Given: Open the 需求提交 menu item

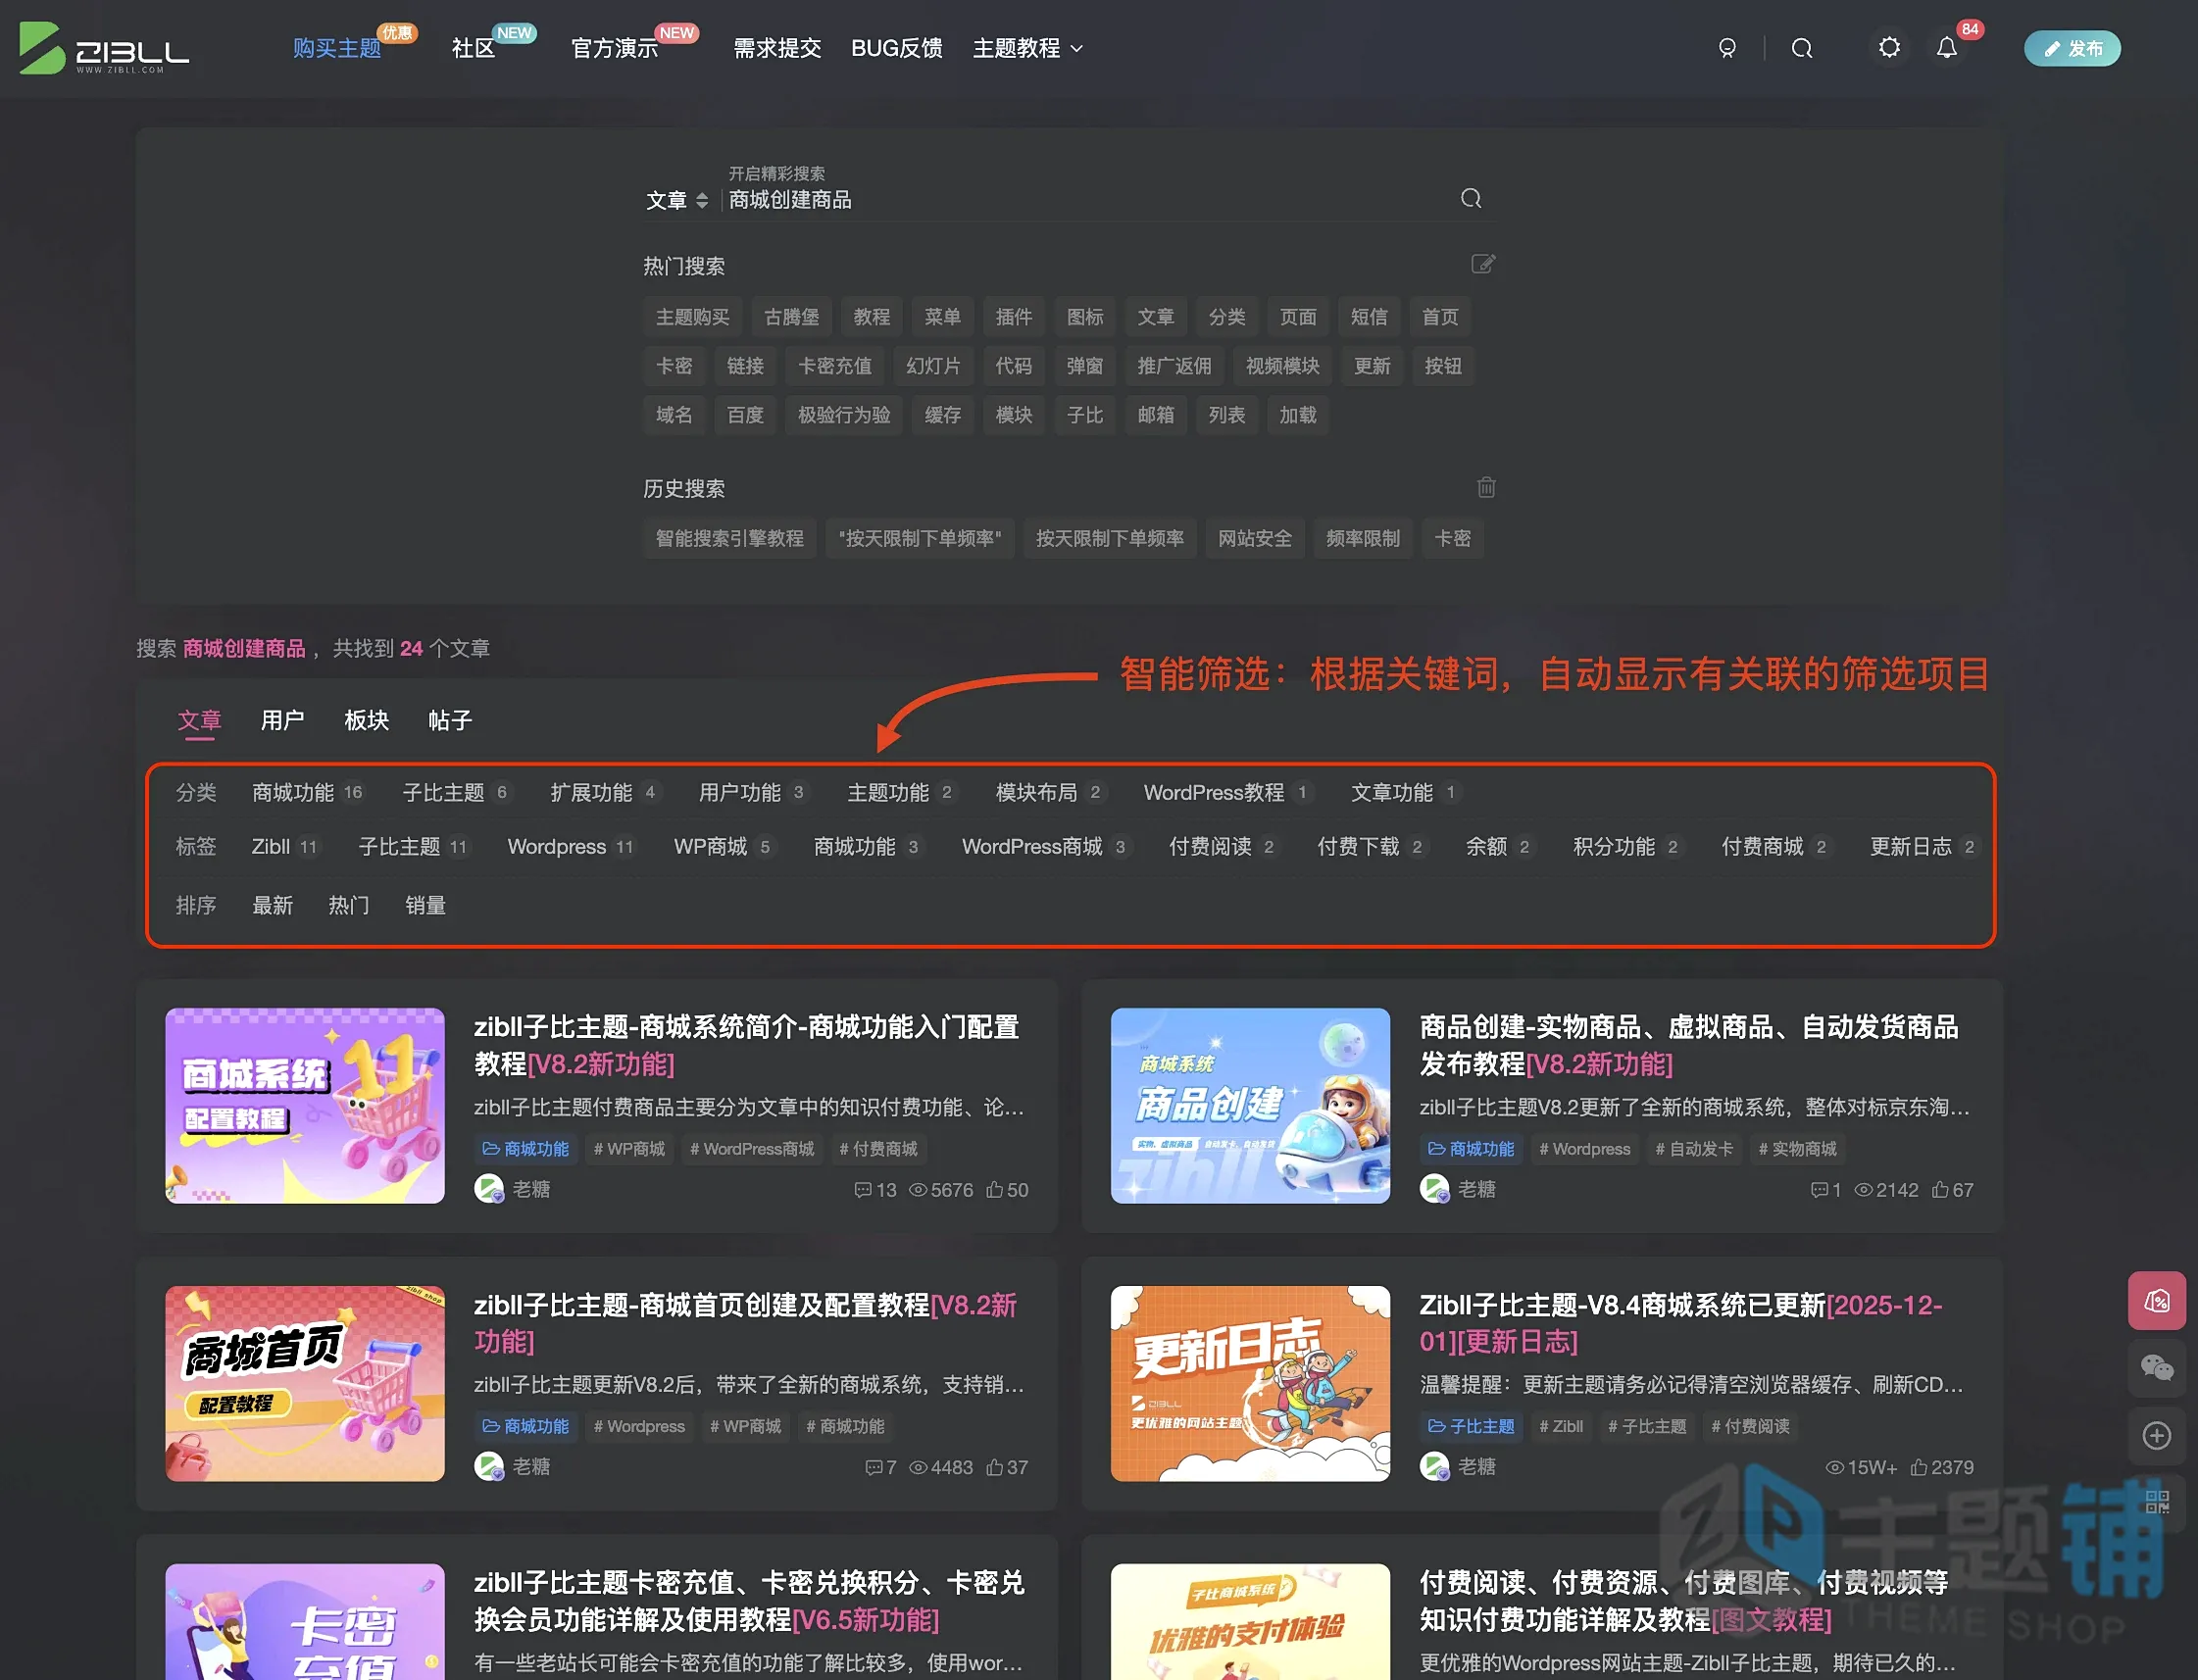Looking at the screenshot, I should pos(777,48).
